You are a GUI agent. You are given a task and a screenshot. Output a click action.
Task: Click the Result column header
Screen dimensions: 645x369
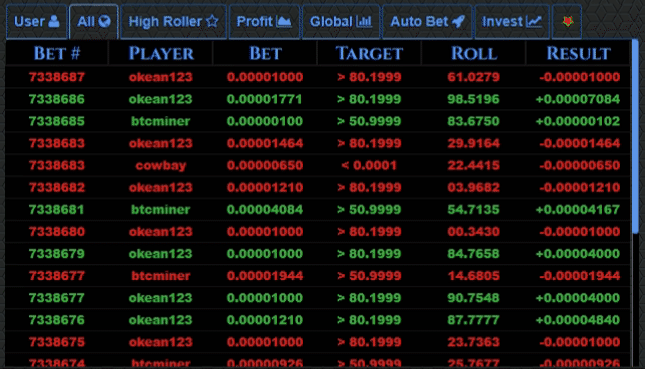pyautogui.click(x=578, y=53)
